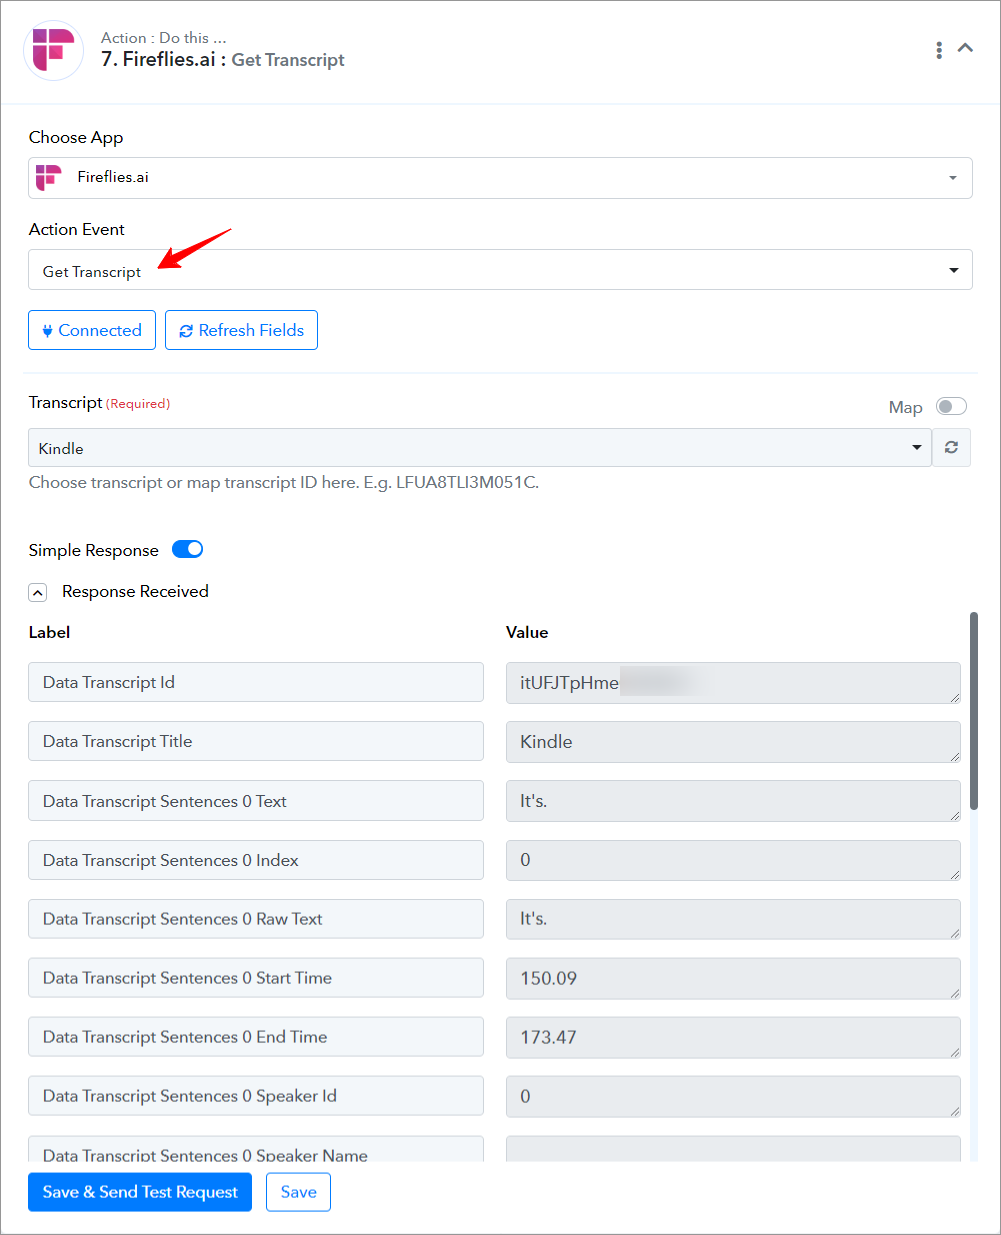Screen dimensions: 1001x1235
Task: Click the Sentences 0 Index label field
Action: click(256, 860)
